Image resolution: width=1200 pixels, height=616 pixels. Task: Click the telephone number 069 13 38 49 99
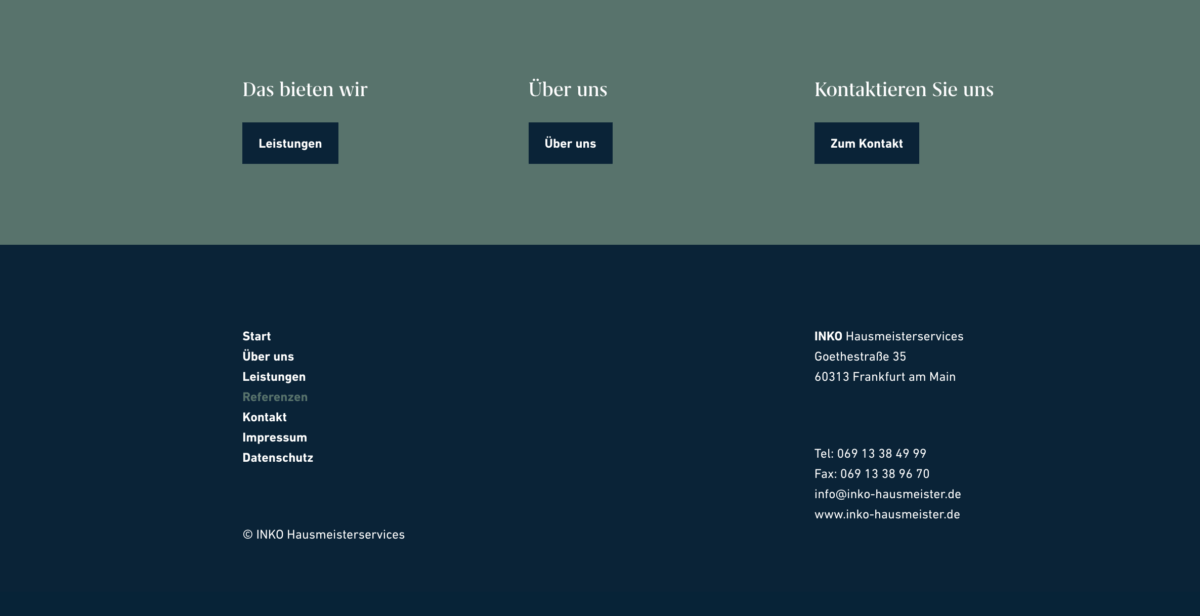(881, 453)
